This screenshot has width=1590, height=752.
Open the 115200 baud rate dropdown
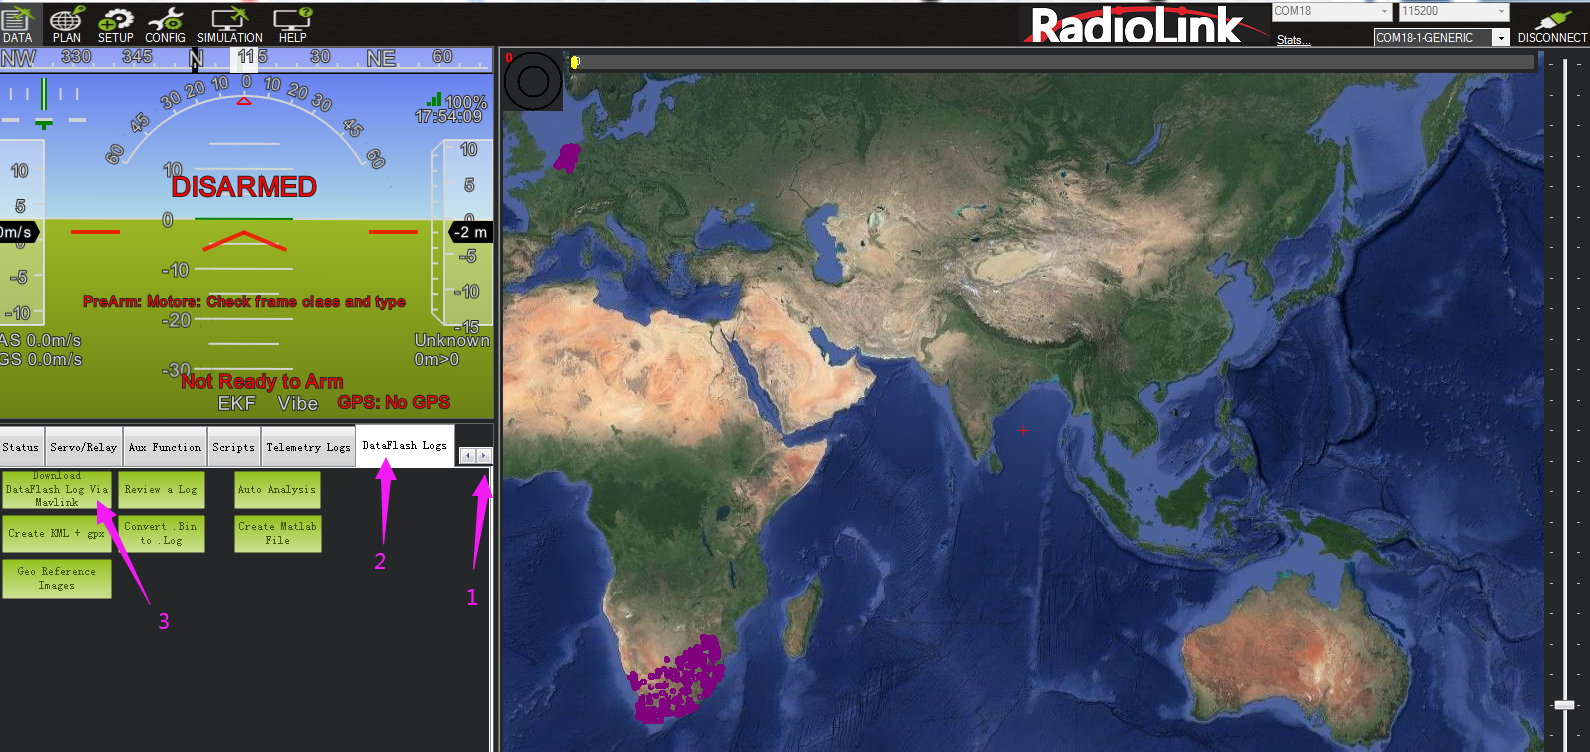click(x=1500, y=11)
